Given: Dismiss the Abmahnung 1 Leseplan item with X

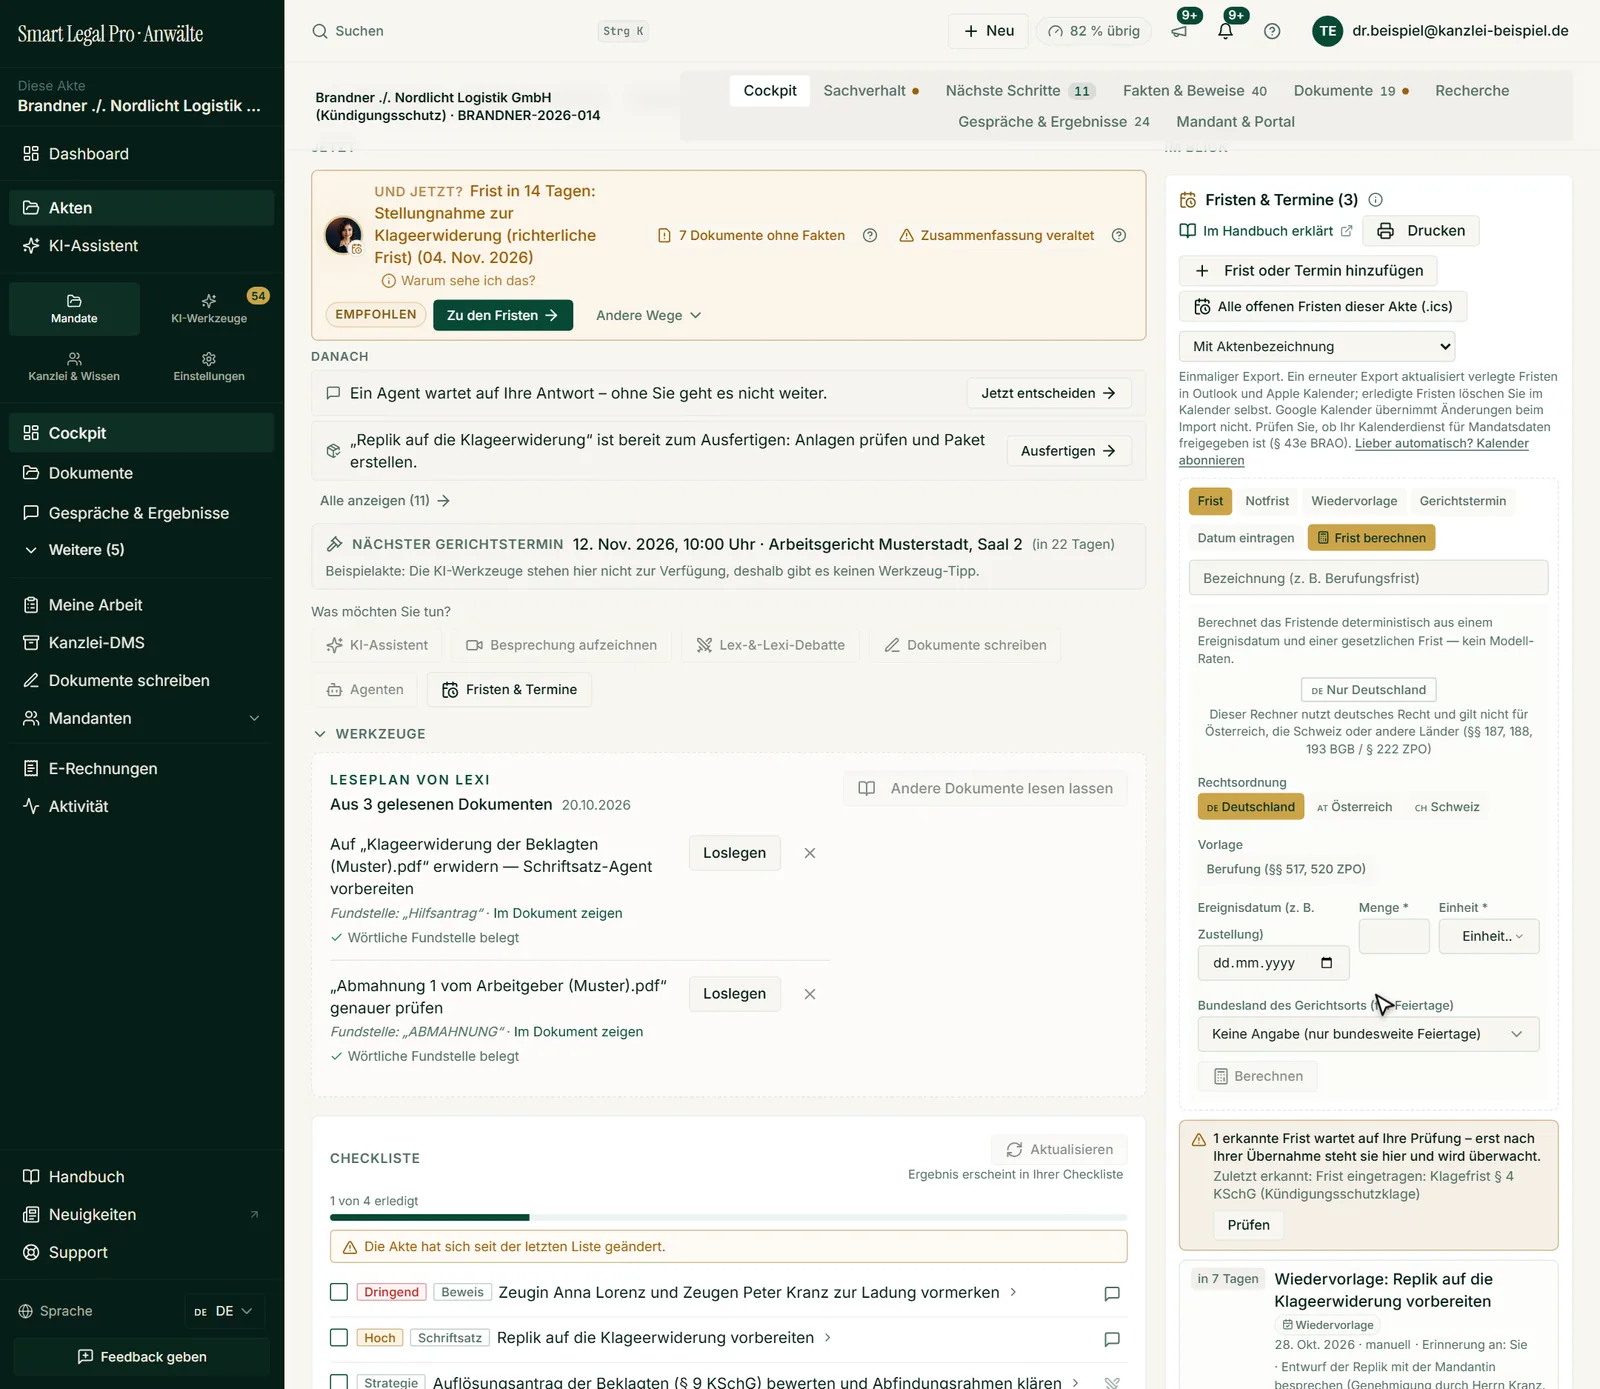Looking at the screenshot, I should click(810, 994).
